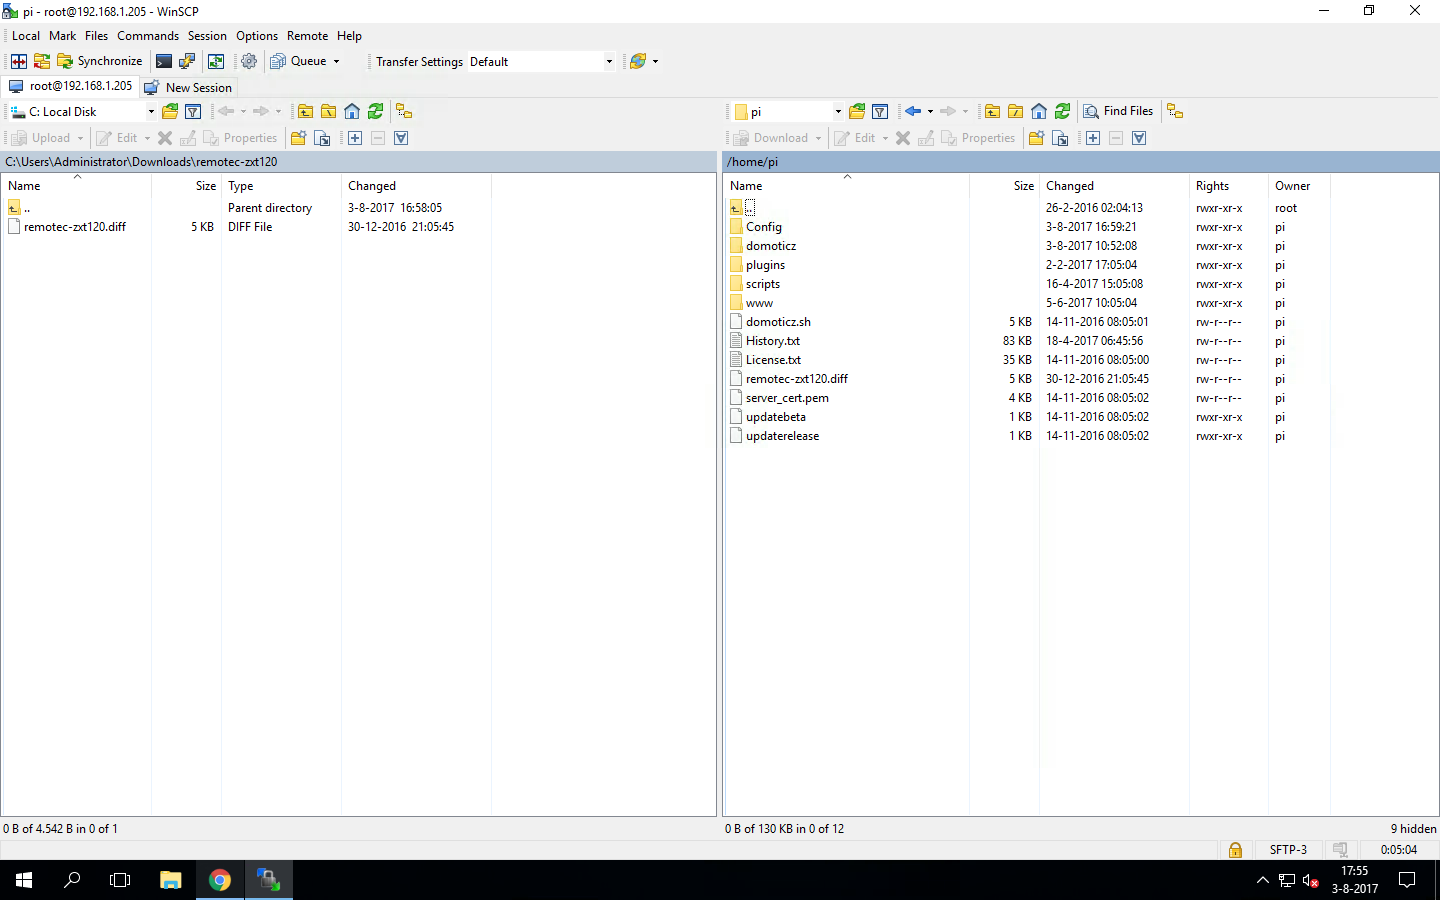Image resolution: width=1440 pixels, height=900 pixels.
Task: Click remote Invert Selection icon
Action: point(1139,138)
